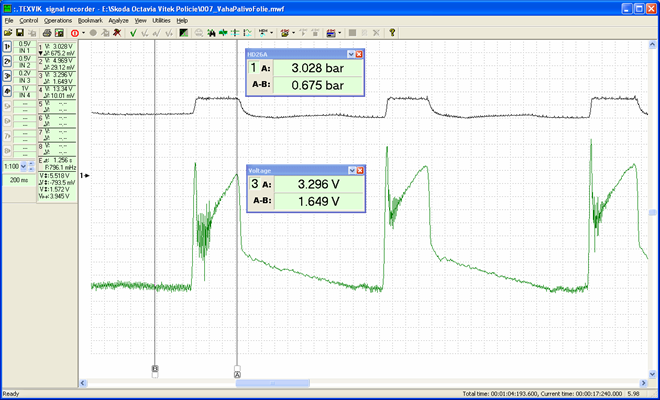Expand the Voltage panel dropdown arrow
The height and width of the screenshot is (400, 660).
point(352,171)
